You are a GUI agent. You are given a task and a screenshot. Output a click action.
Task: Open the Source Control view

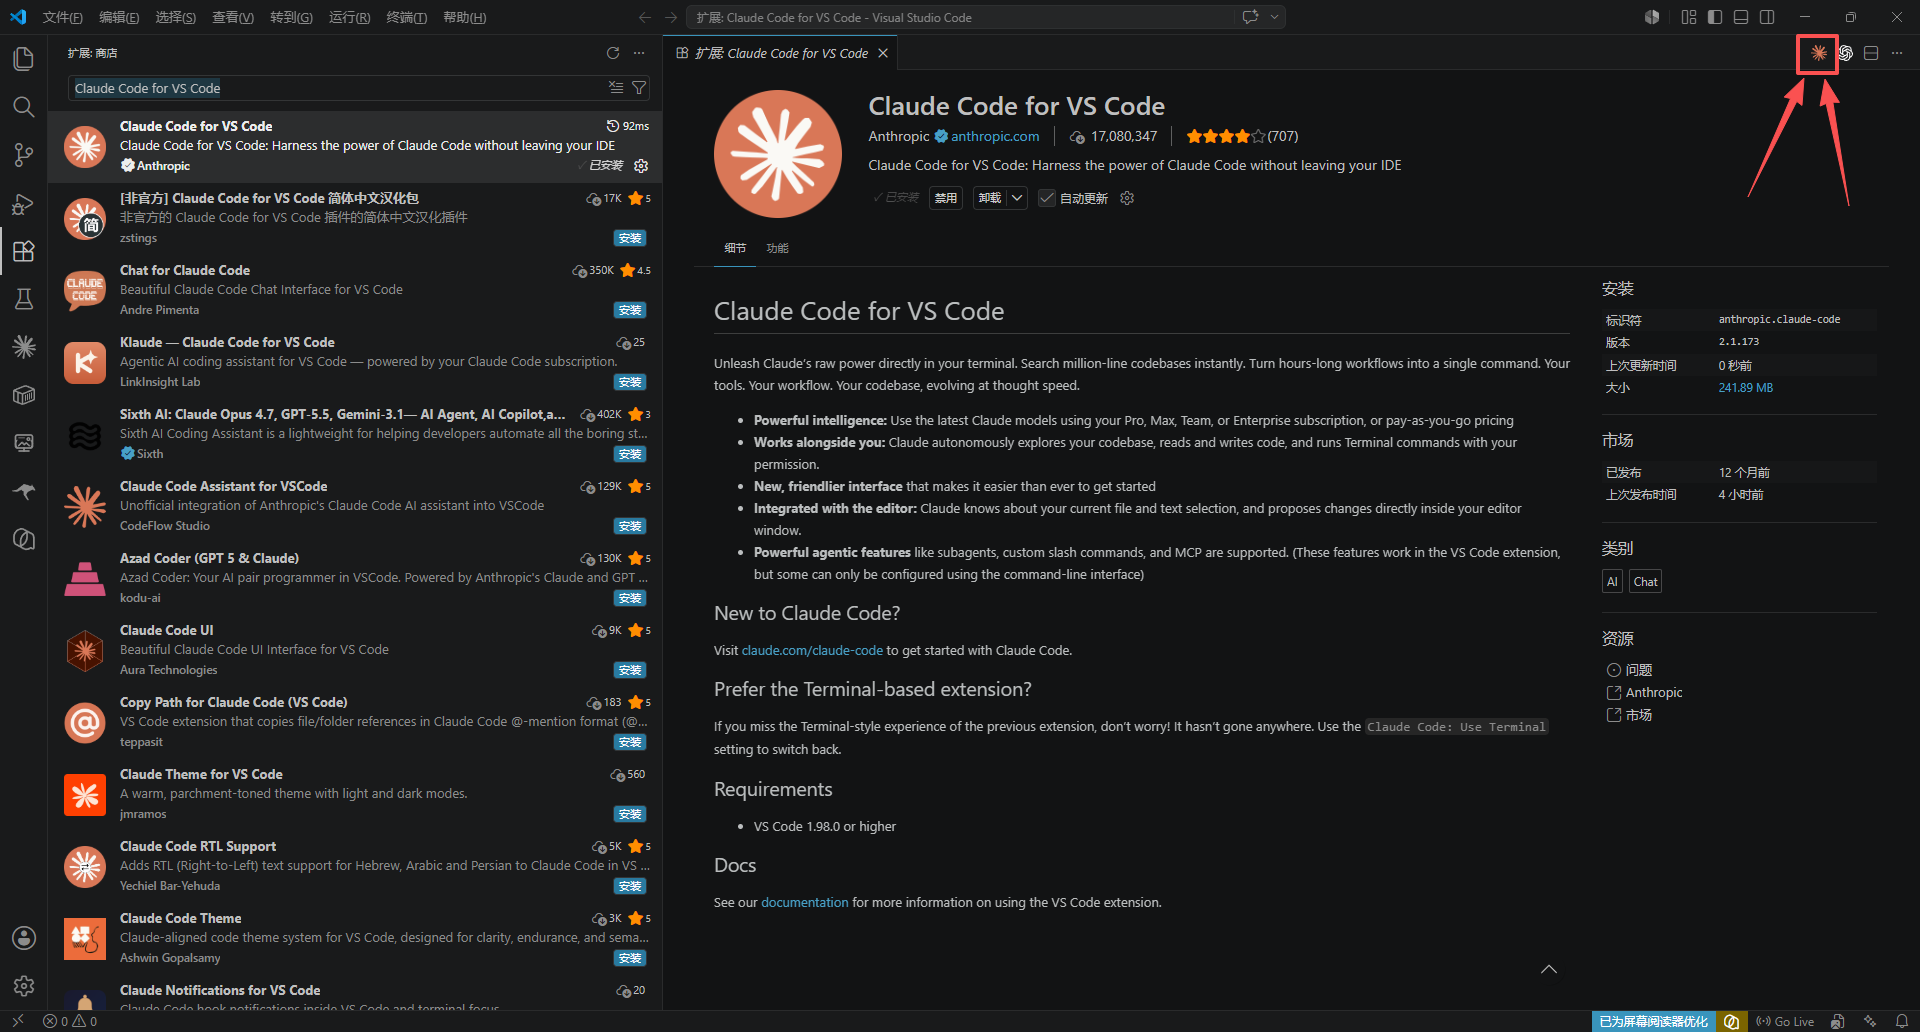click(x=24, y=155)
